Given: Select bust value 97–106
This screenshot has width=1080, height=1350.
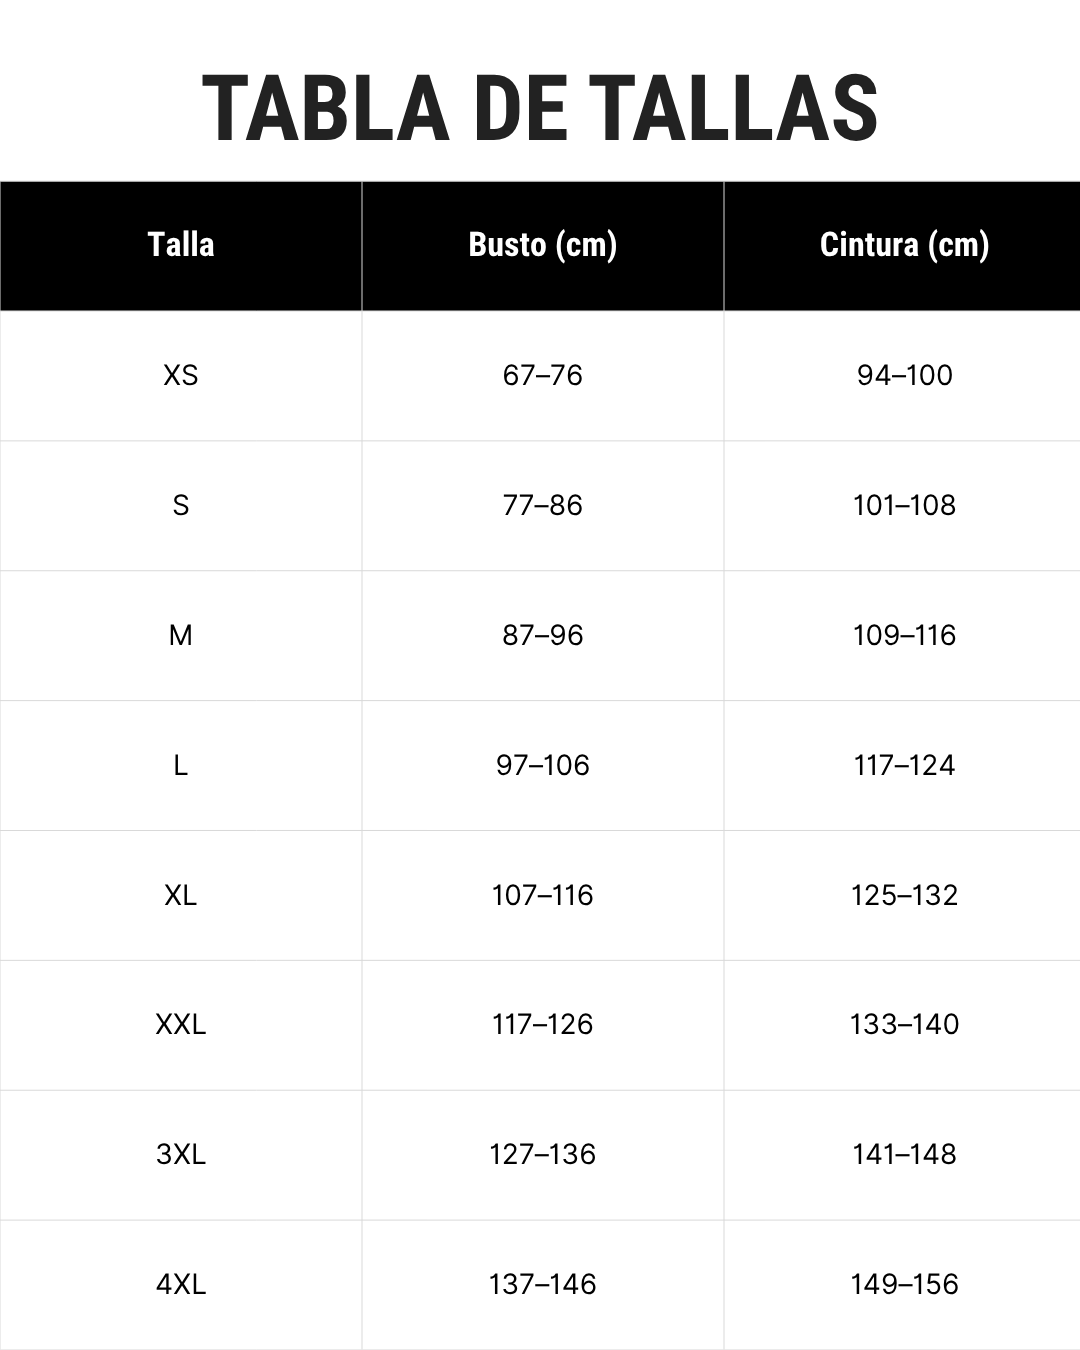Looking at the screenshot, I should tap(543, 765).
